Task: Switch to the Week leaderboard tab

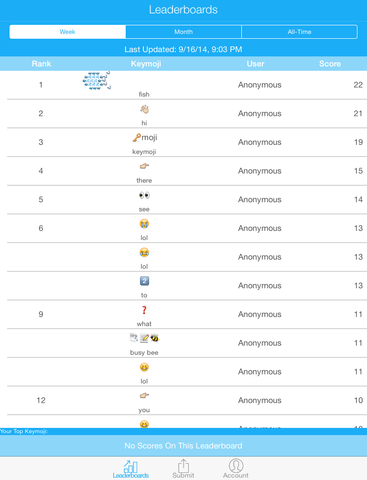Action: tap(67, 32)
